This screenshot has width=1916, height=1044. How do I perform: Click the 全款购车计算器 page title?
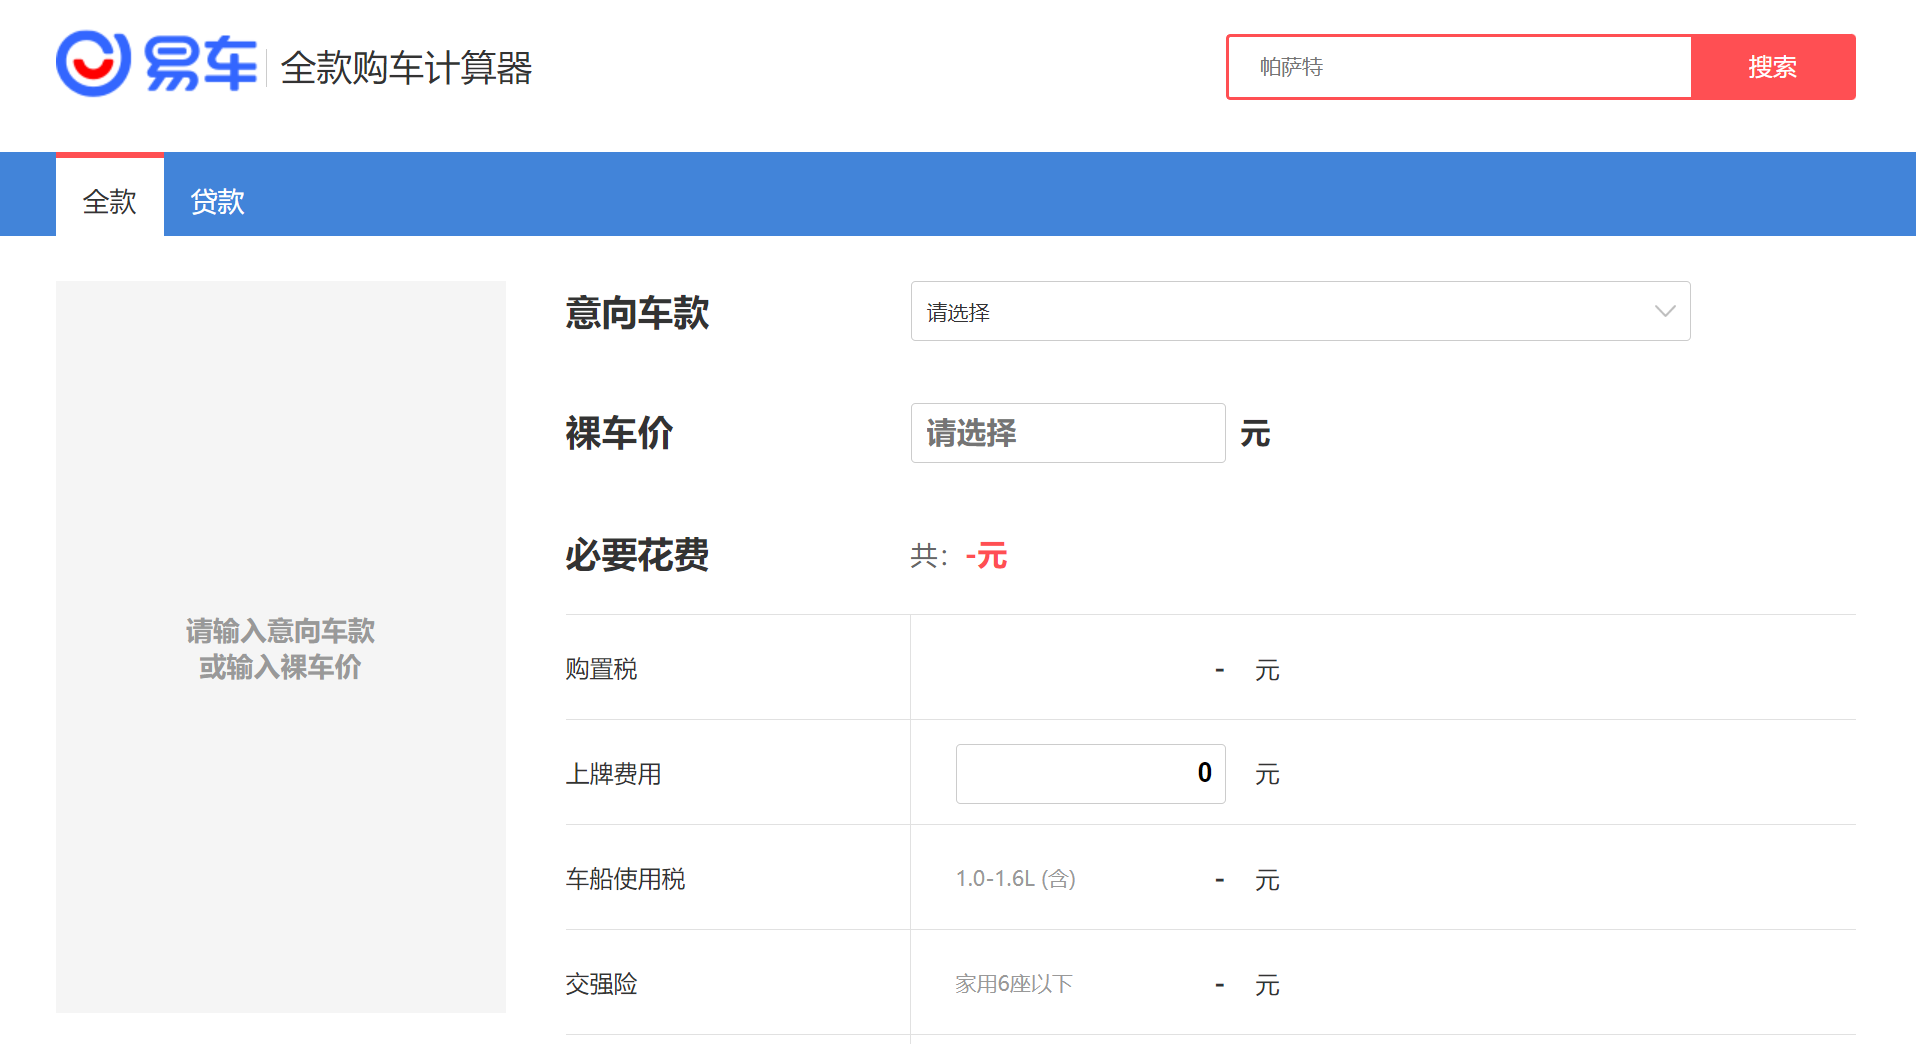click(x=406, y=68)
